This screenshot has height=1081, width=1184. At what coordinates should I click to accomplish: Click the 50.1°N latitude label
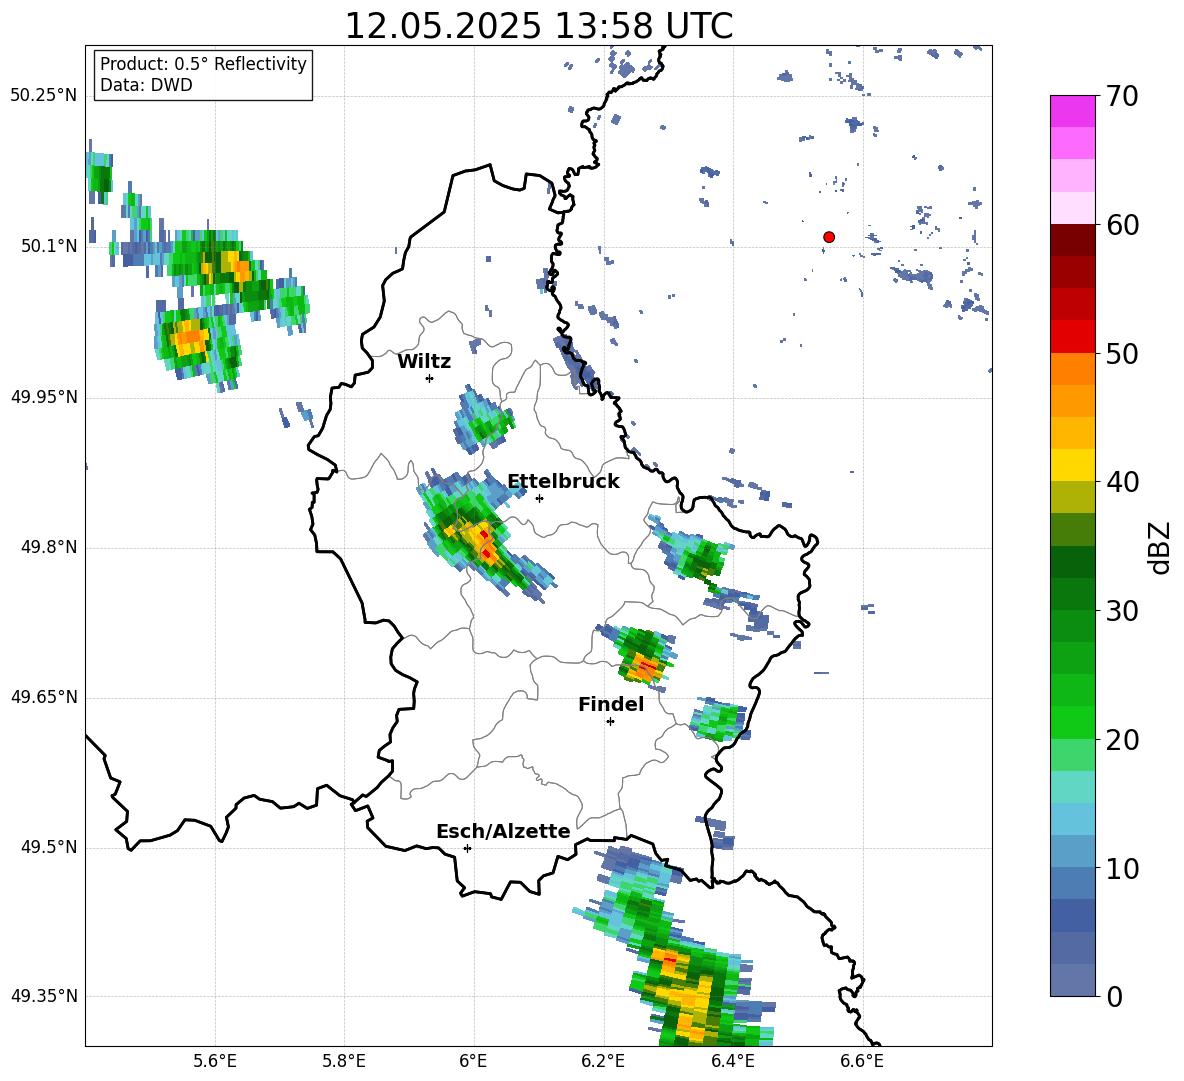49,247
